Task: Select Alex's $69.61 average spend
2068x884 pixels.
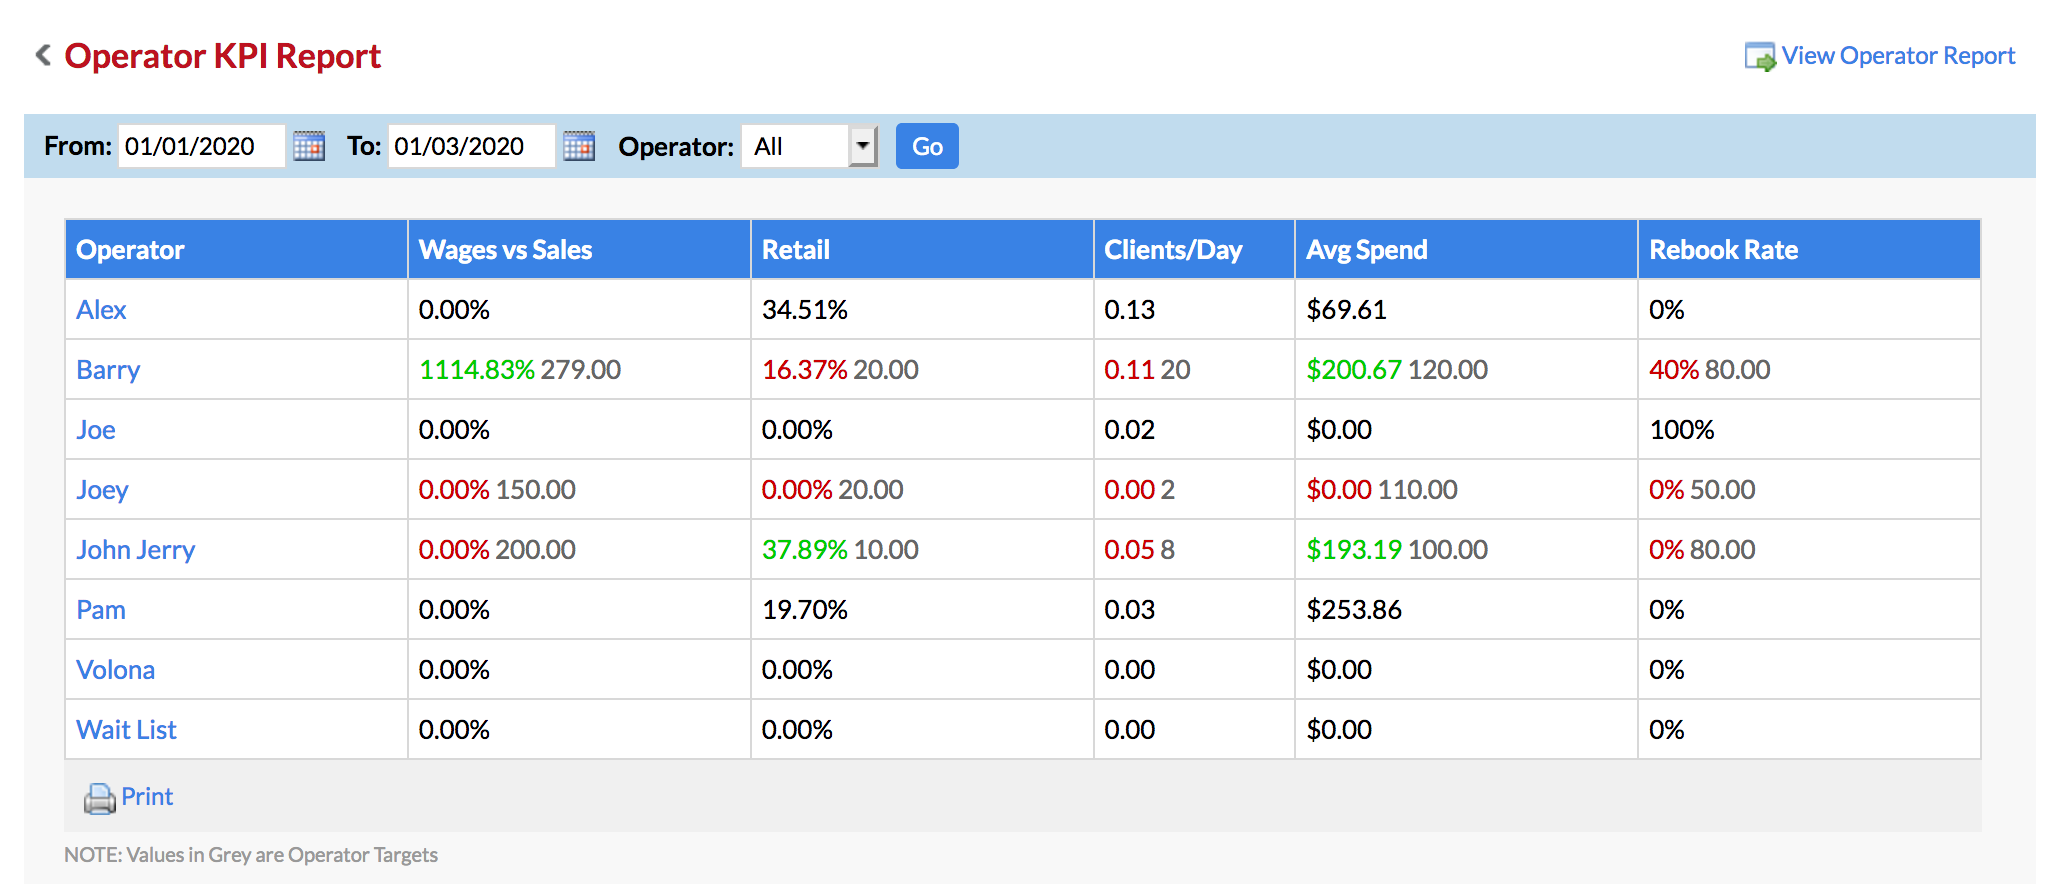Action: point(1347,310)
